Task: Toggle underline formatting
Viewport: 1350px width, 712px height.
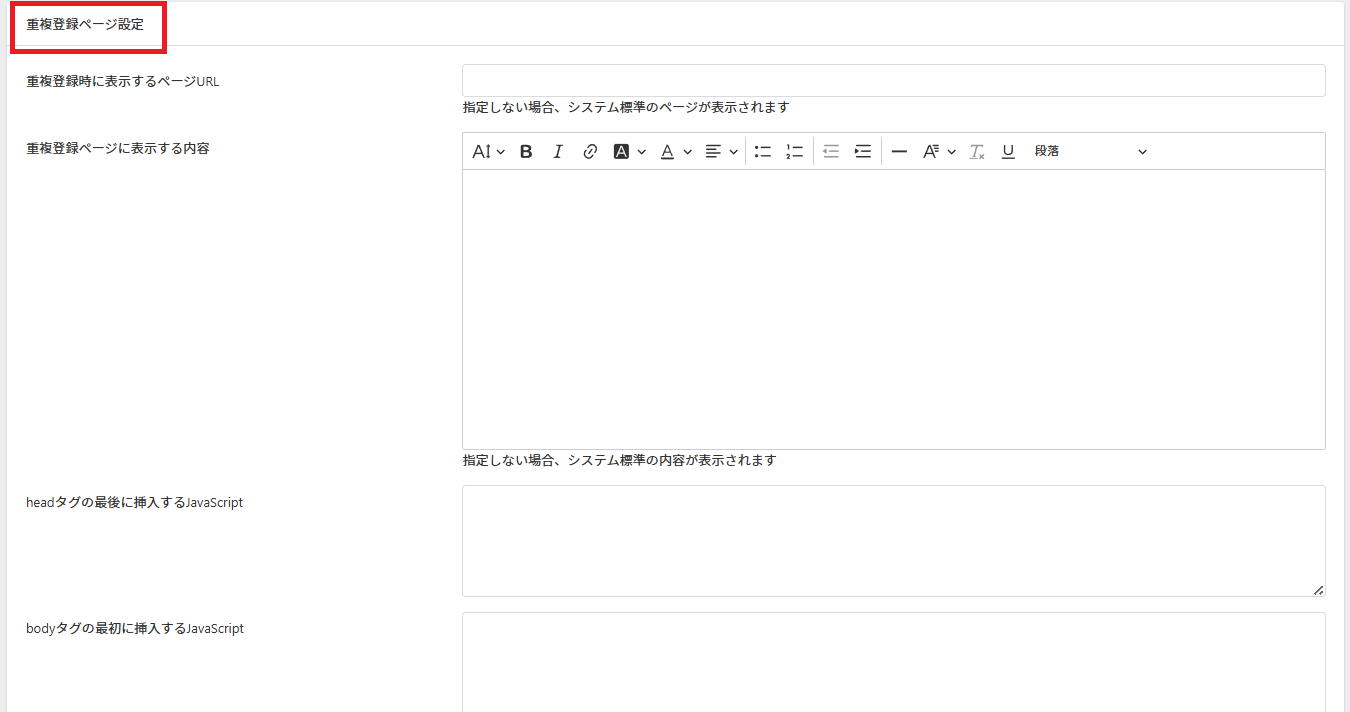Action: (1008, 152)
